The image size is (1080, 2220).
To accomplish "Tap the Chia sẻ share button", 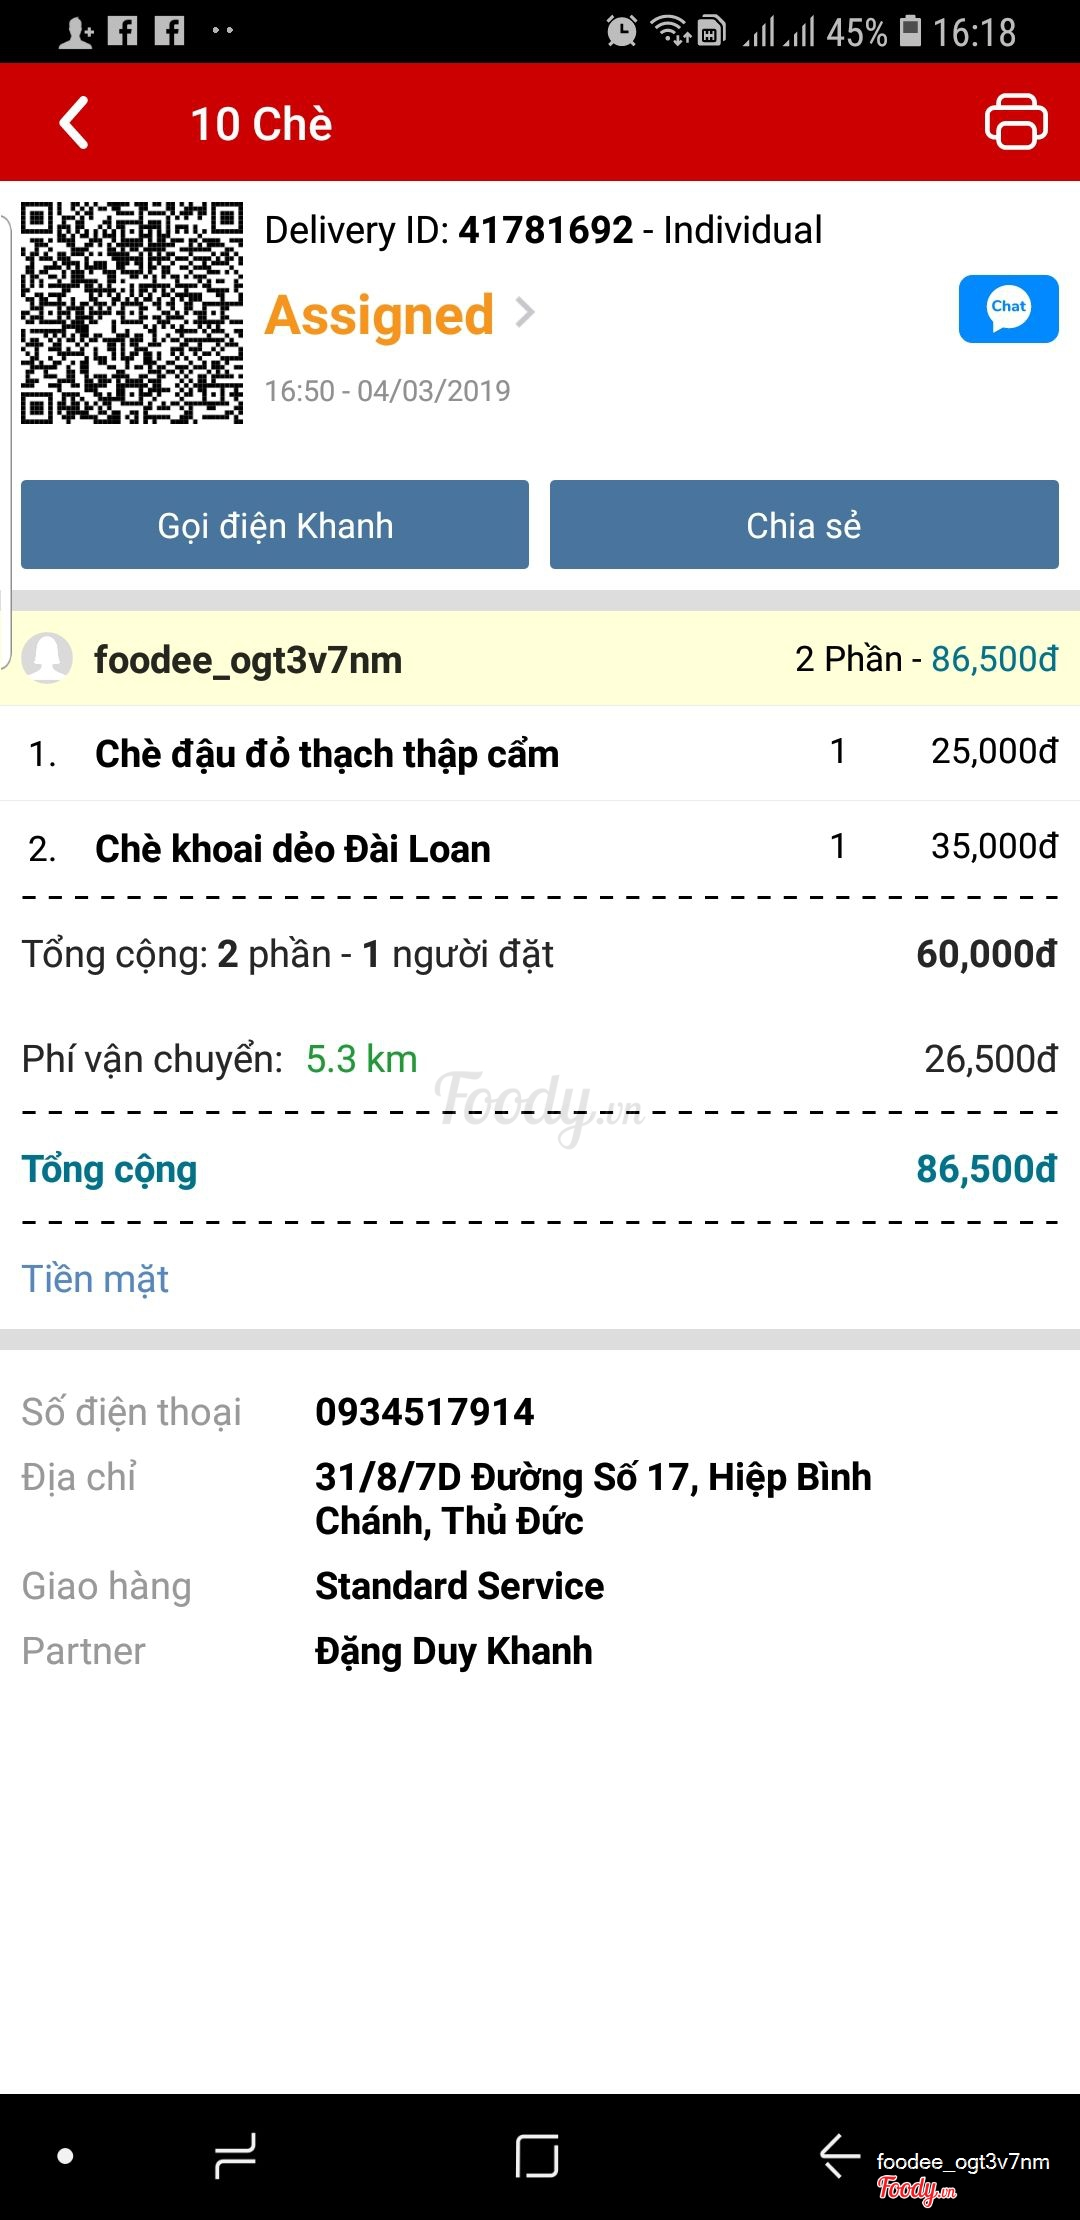I will pos(804,524).
